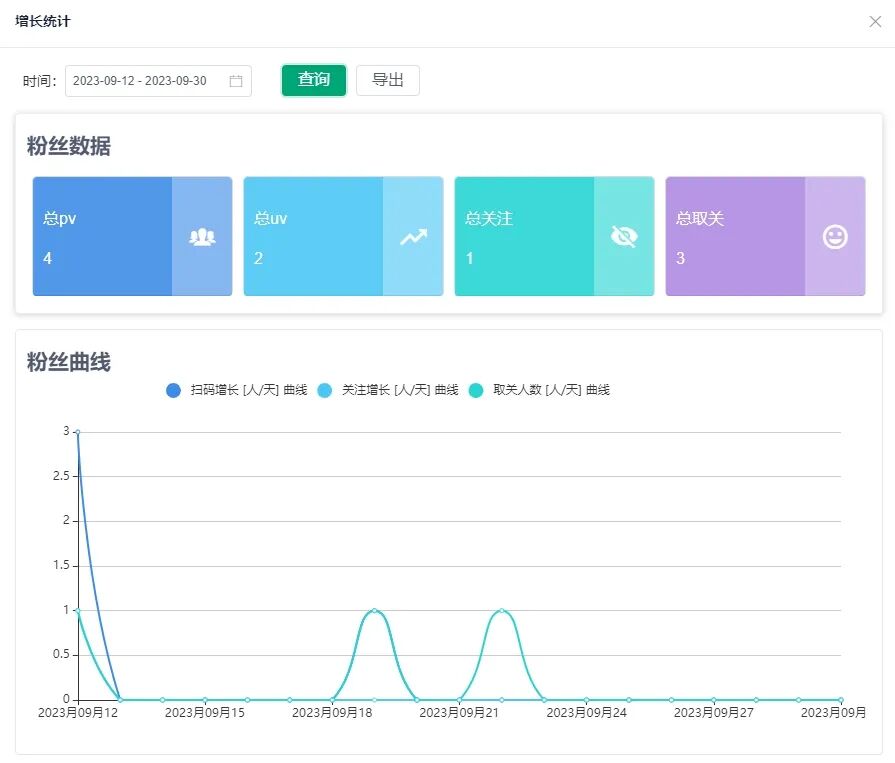895x763 pixels.
Task: Click the people group icon on 总pv card
Action: click(202, 237)
